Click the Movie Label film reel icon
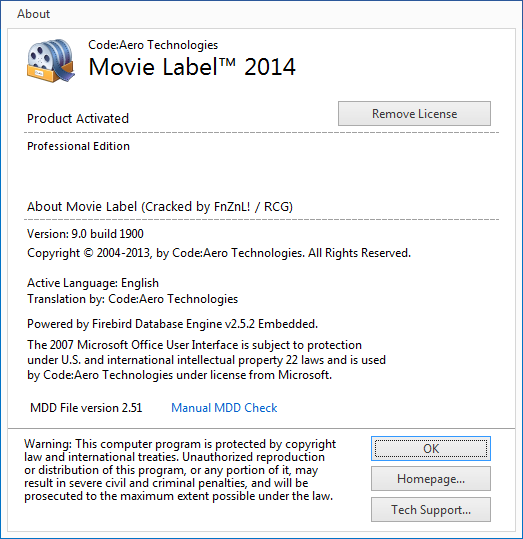 pyautogui.click(x=51, y=60)
